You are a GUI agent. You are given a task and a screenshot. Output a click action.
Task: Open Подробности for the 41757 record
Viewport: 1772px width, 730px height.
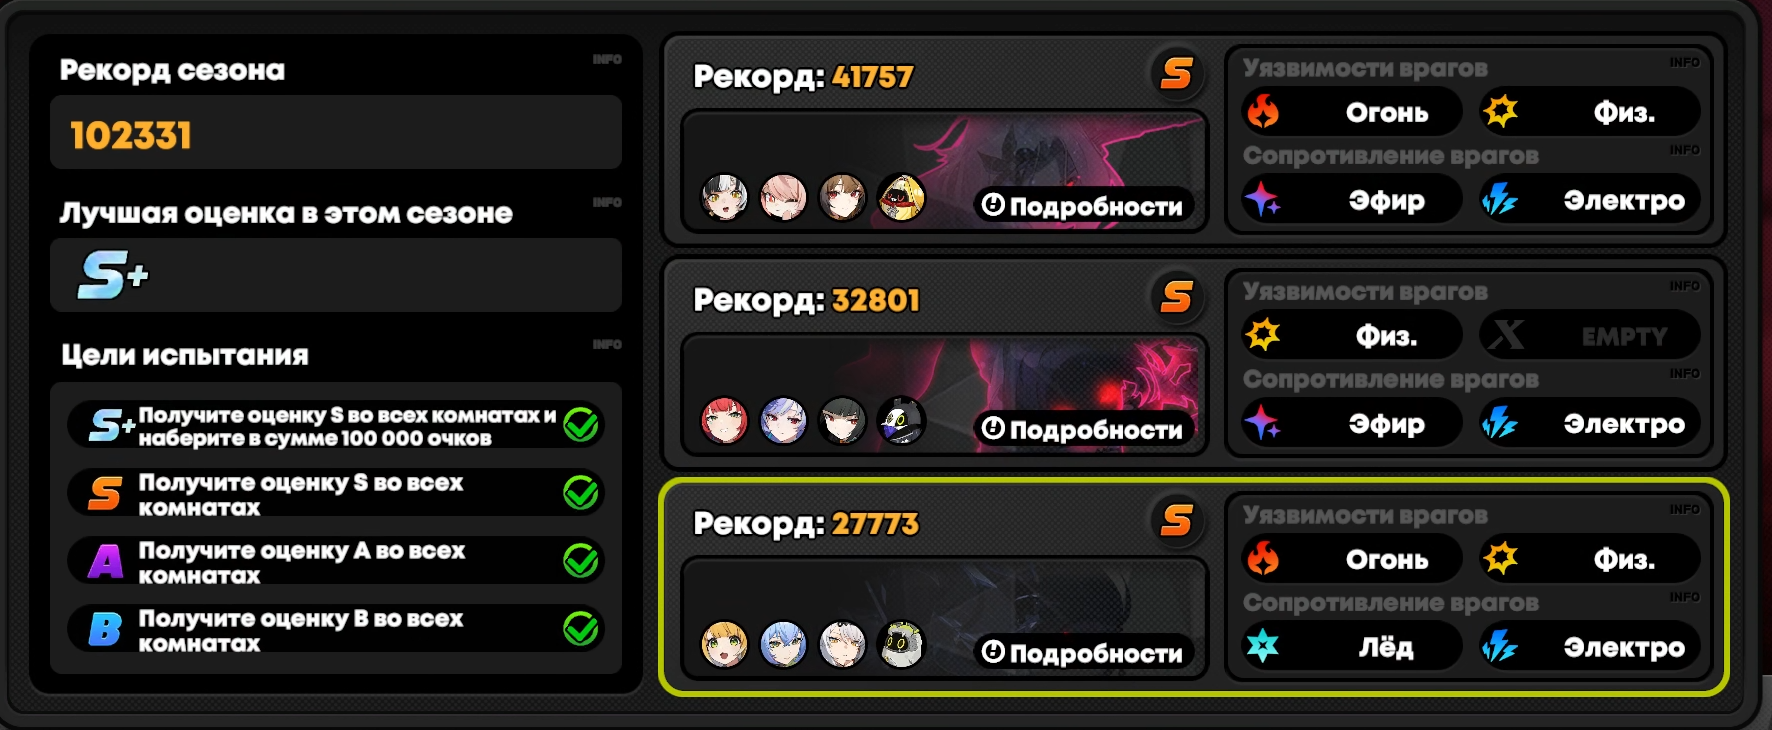click(x=1083, y=206)
